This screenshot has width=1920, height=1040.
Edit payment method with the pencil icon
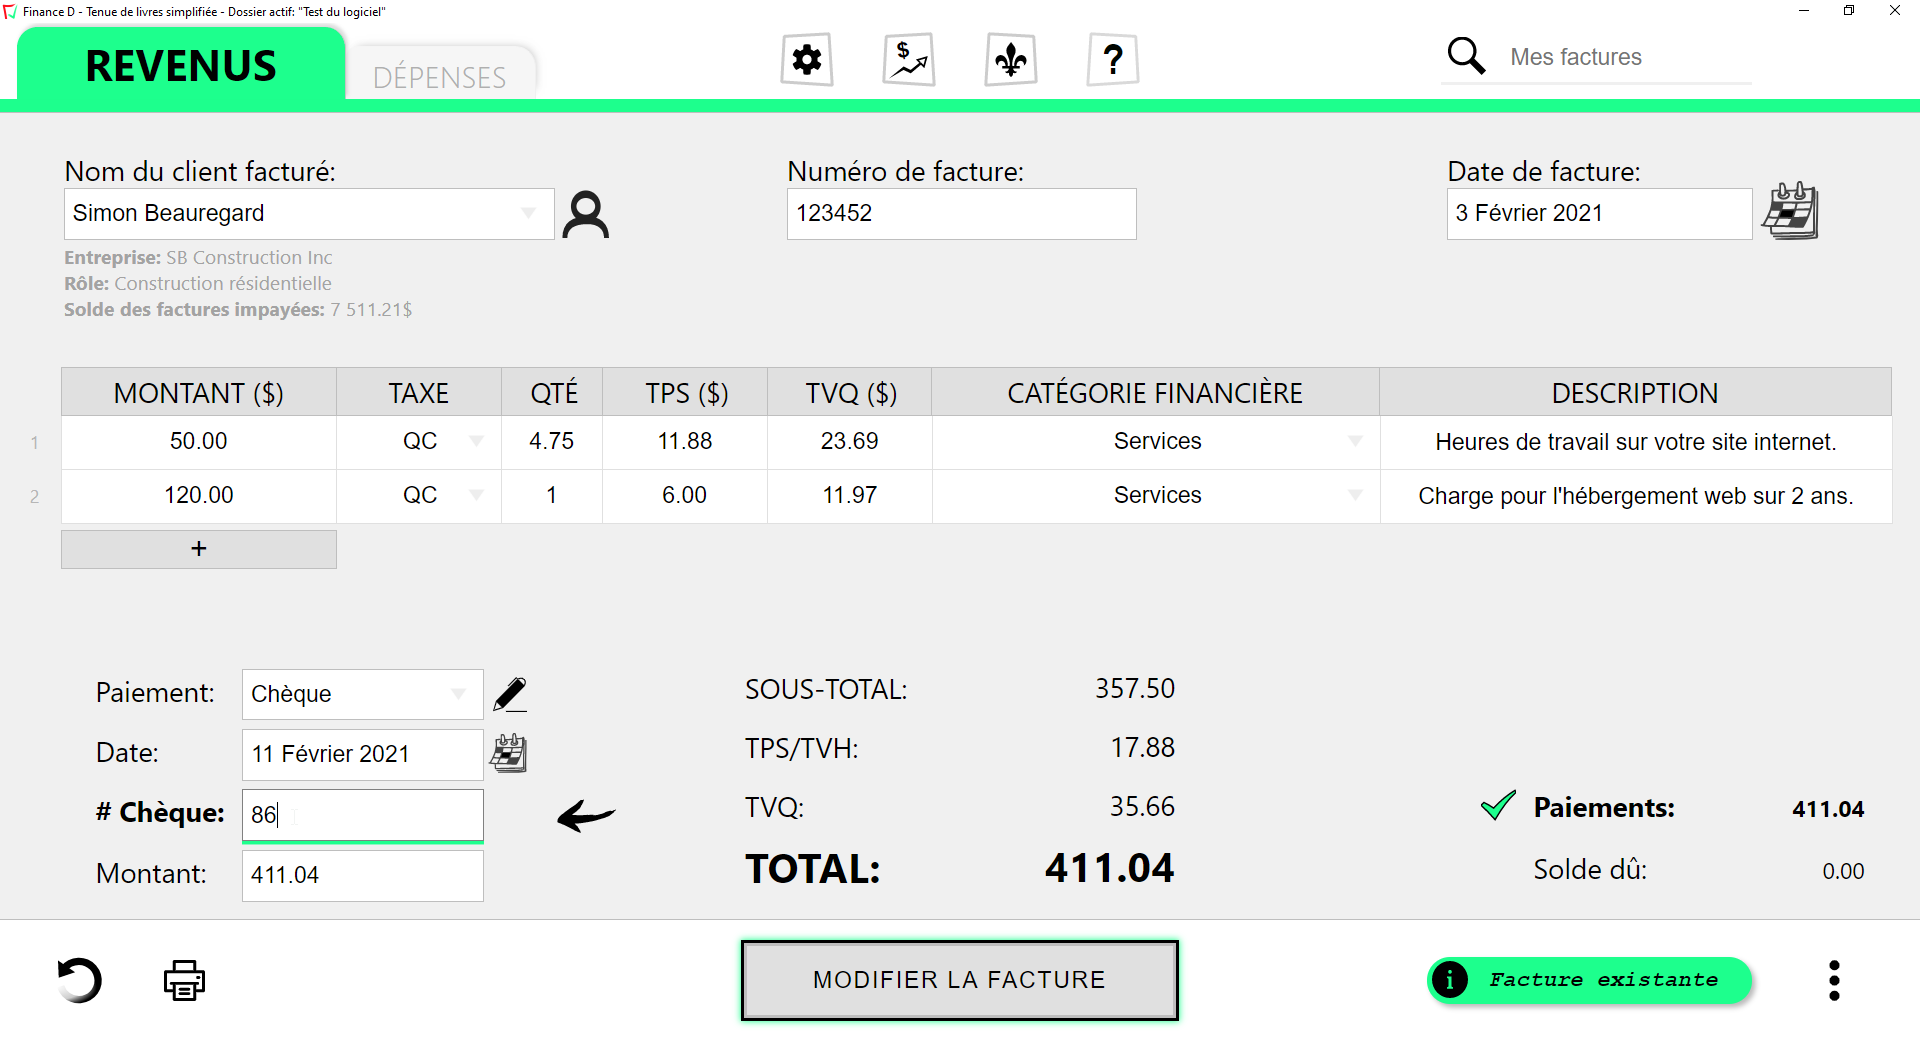[510, 693]
